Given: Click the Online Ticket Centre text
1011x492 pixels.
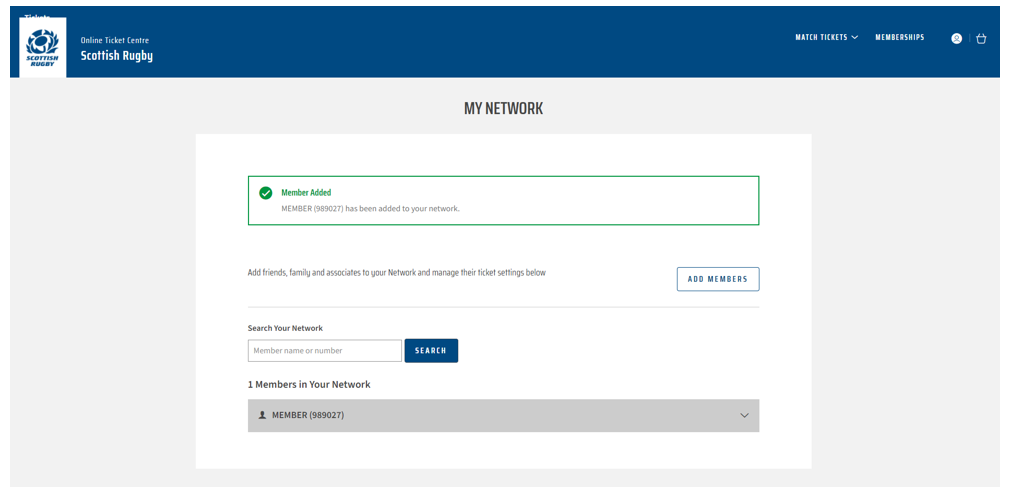Looking at the screenshot, I should pos(115,40).
